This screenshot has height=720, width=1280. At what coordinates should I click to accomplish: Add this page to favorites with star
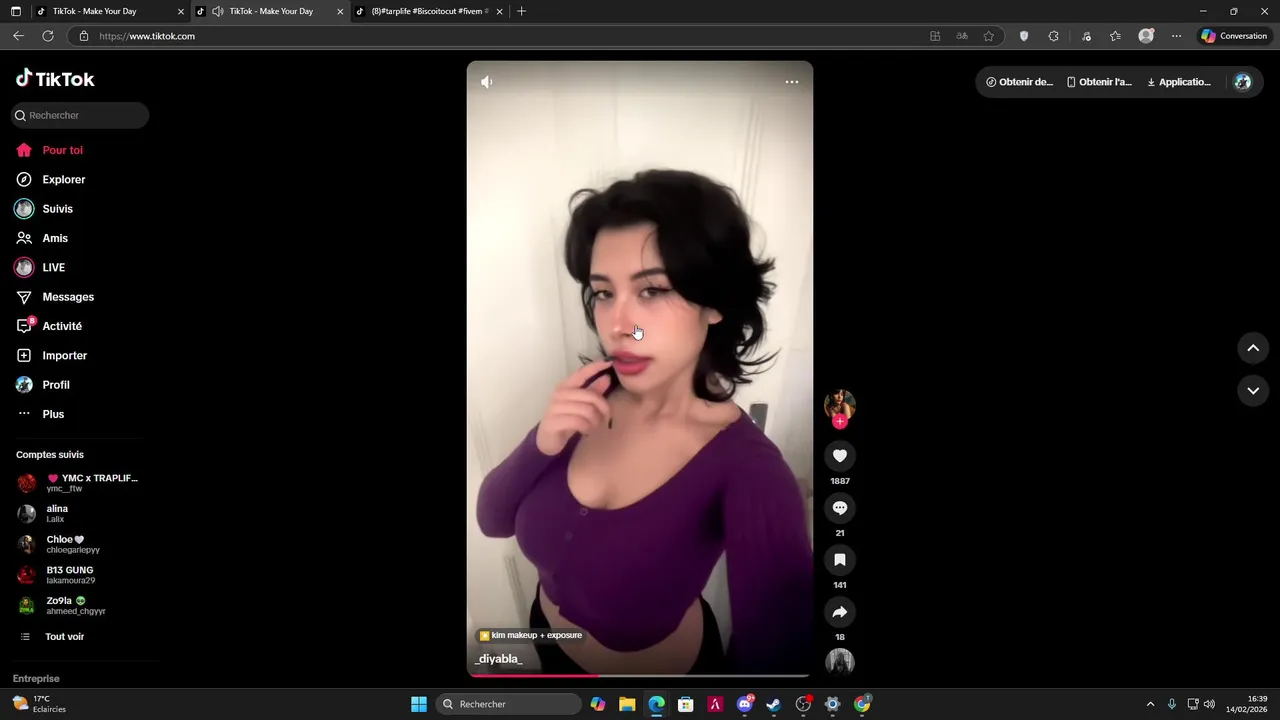(x=988, y=36)
